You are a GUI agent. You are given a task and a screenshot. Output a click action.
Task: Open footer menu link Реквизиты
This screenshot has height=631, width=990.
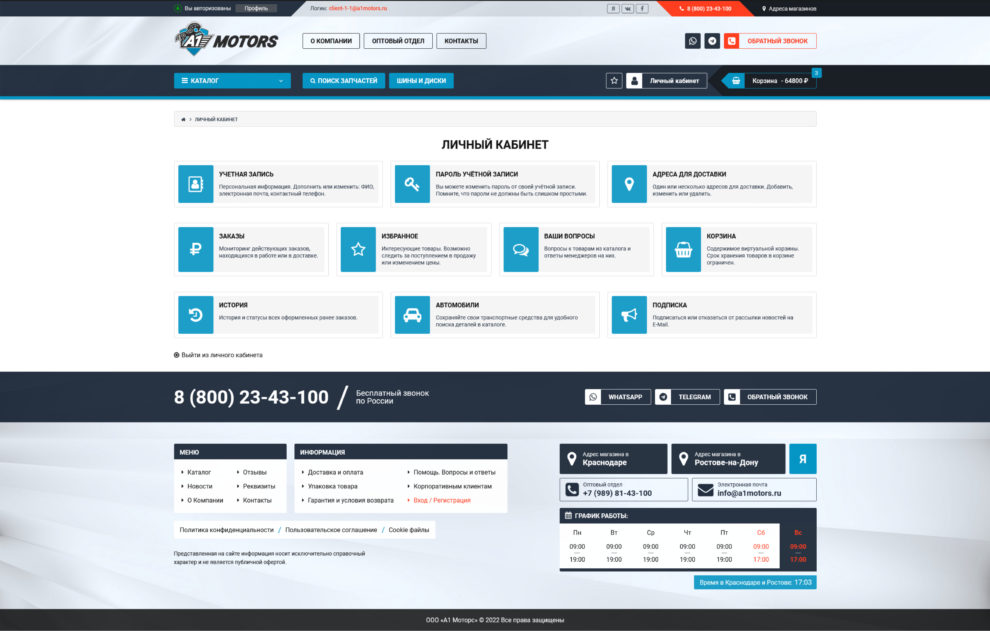(258, 486)
